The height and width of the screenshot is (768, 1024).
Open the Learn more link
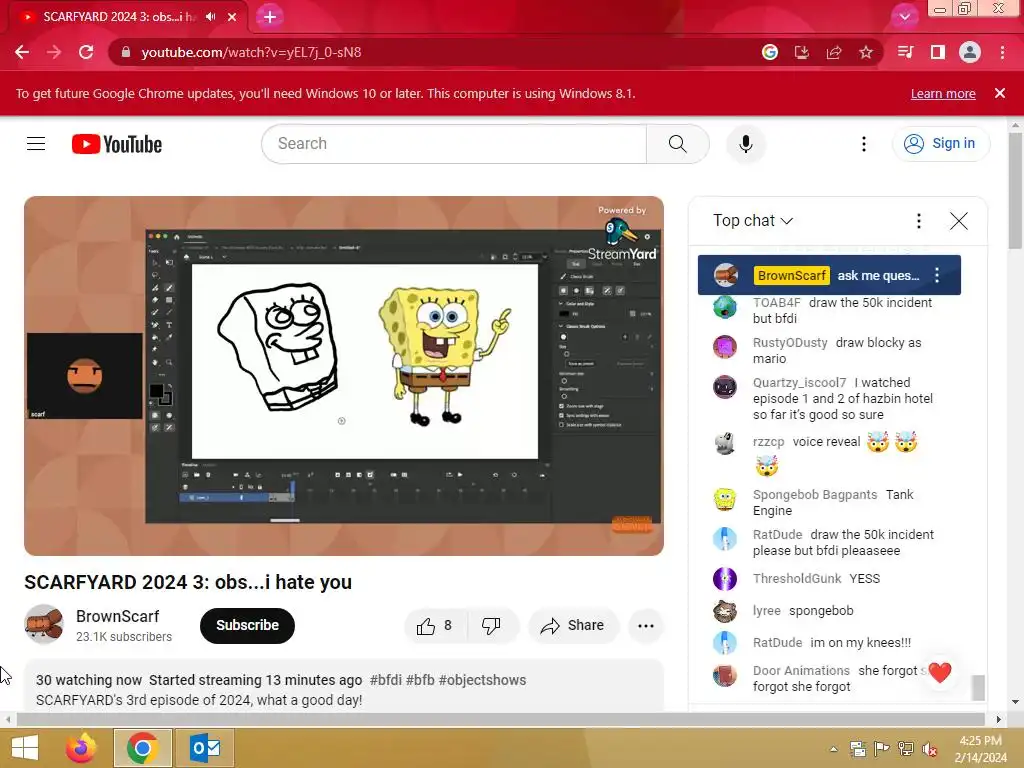click(x=943, y=93)
